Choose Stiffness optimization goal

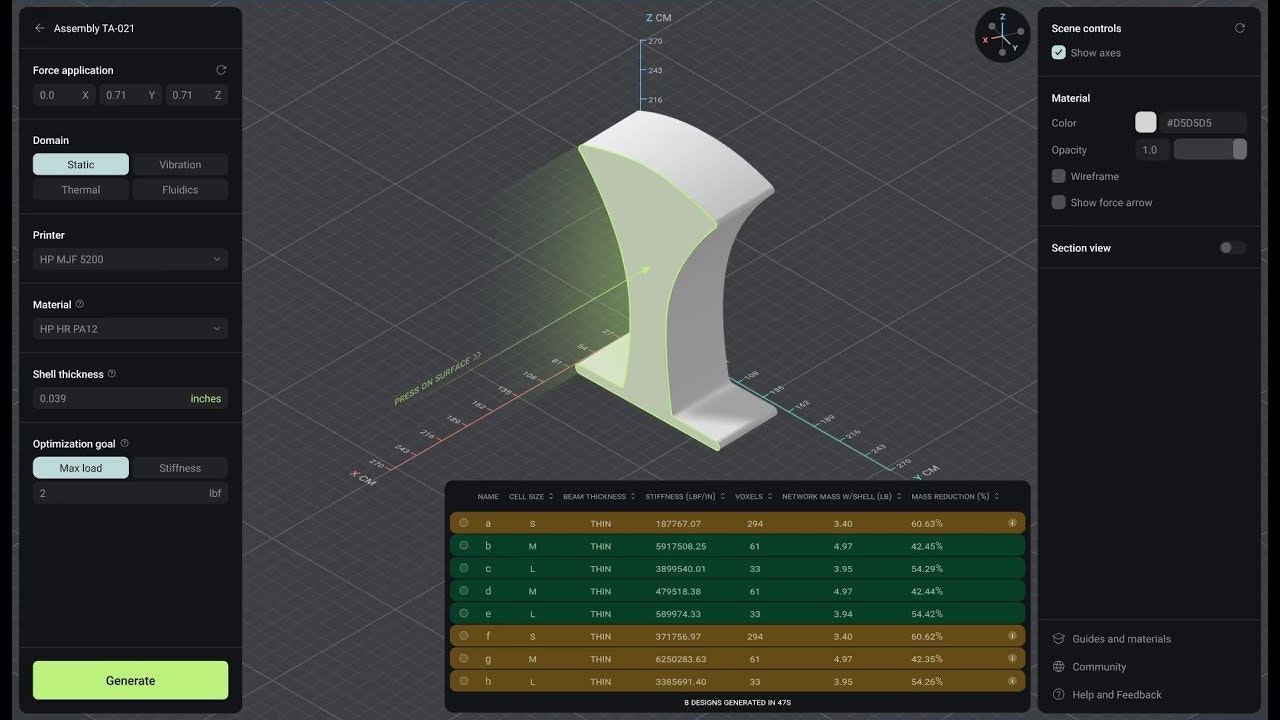coord(180,468)
